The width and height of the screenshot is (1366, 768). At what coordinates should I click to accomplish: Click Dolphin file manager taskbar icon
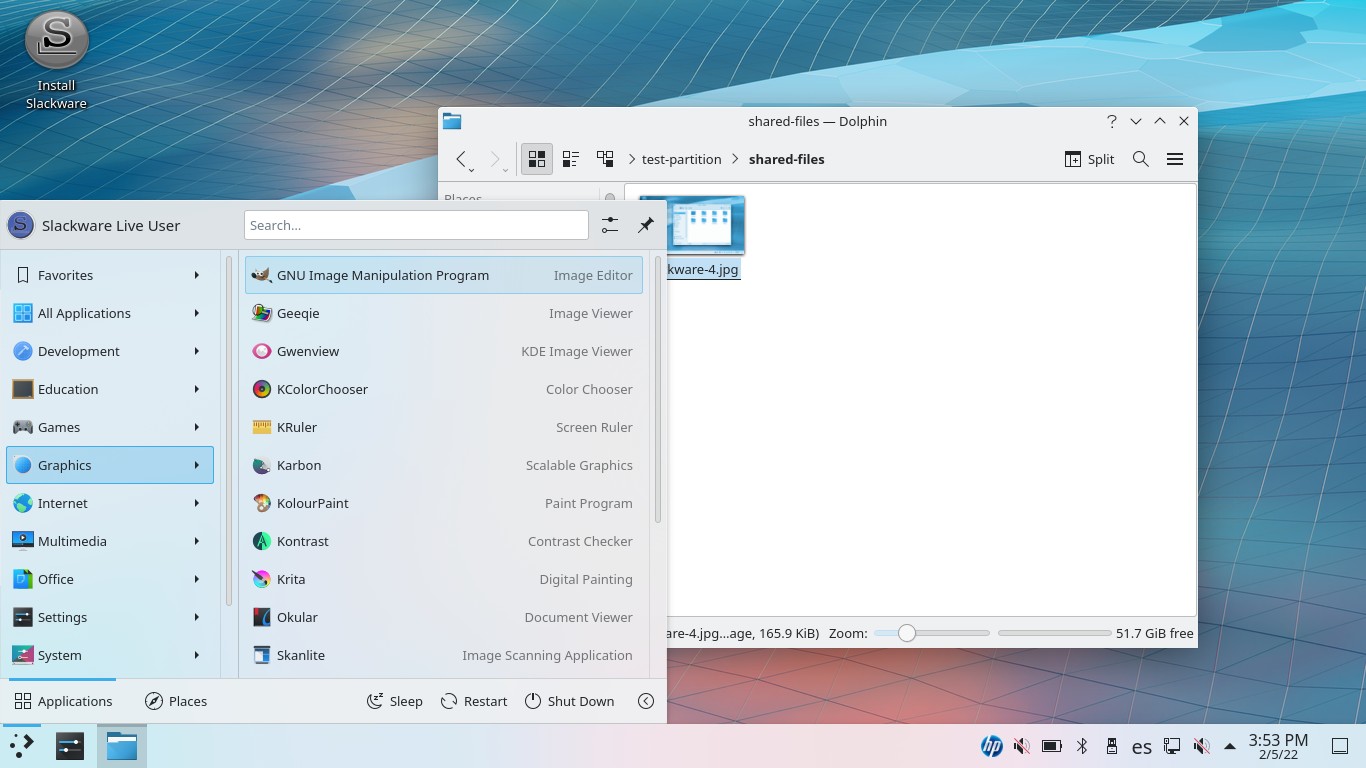pyautogui.click(x=122, y=745)
